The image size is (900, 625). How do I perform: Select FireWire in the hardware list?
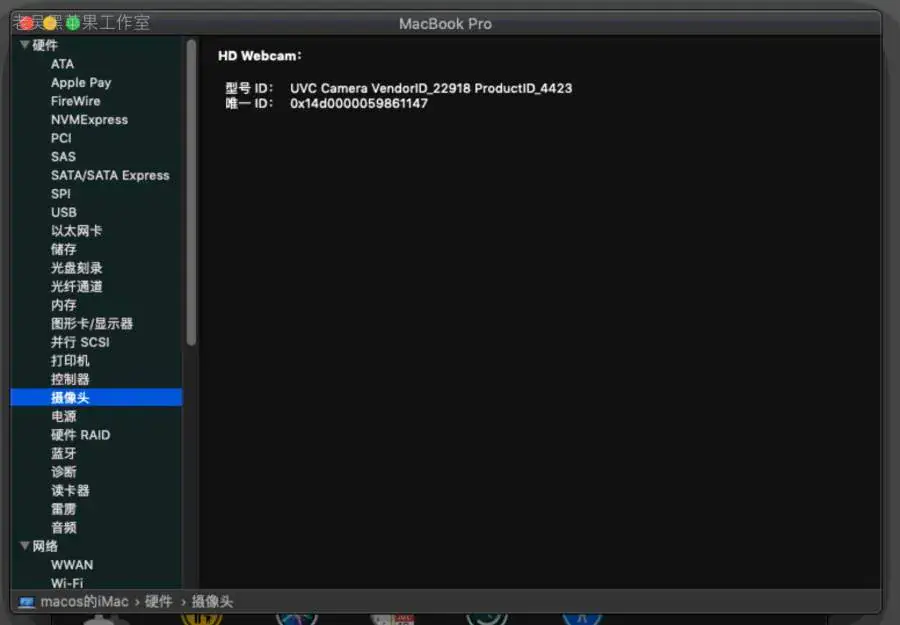[76, 101]
